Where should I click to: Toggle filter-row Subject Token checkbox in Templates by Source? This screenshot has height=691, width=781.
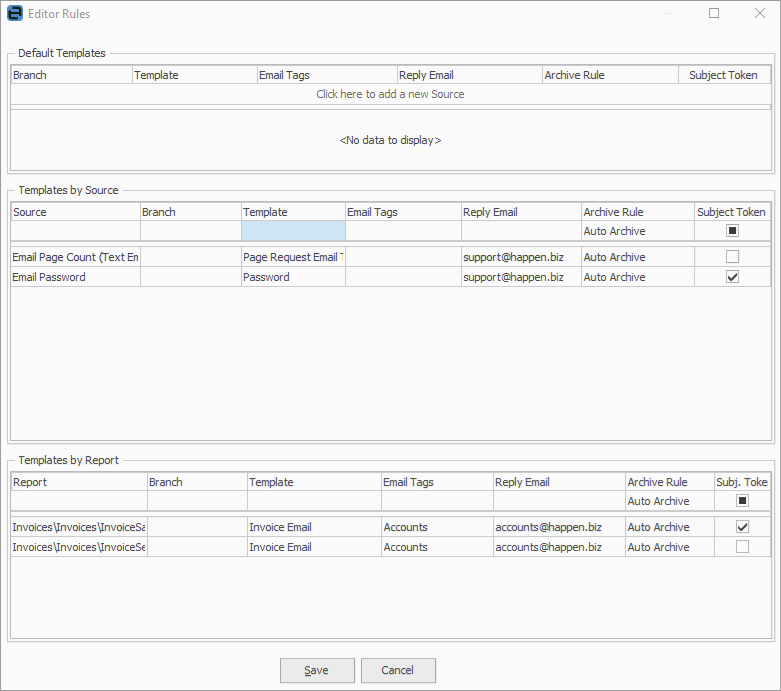coord(732,231)
